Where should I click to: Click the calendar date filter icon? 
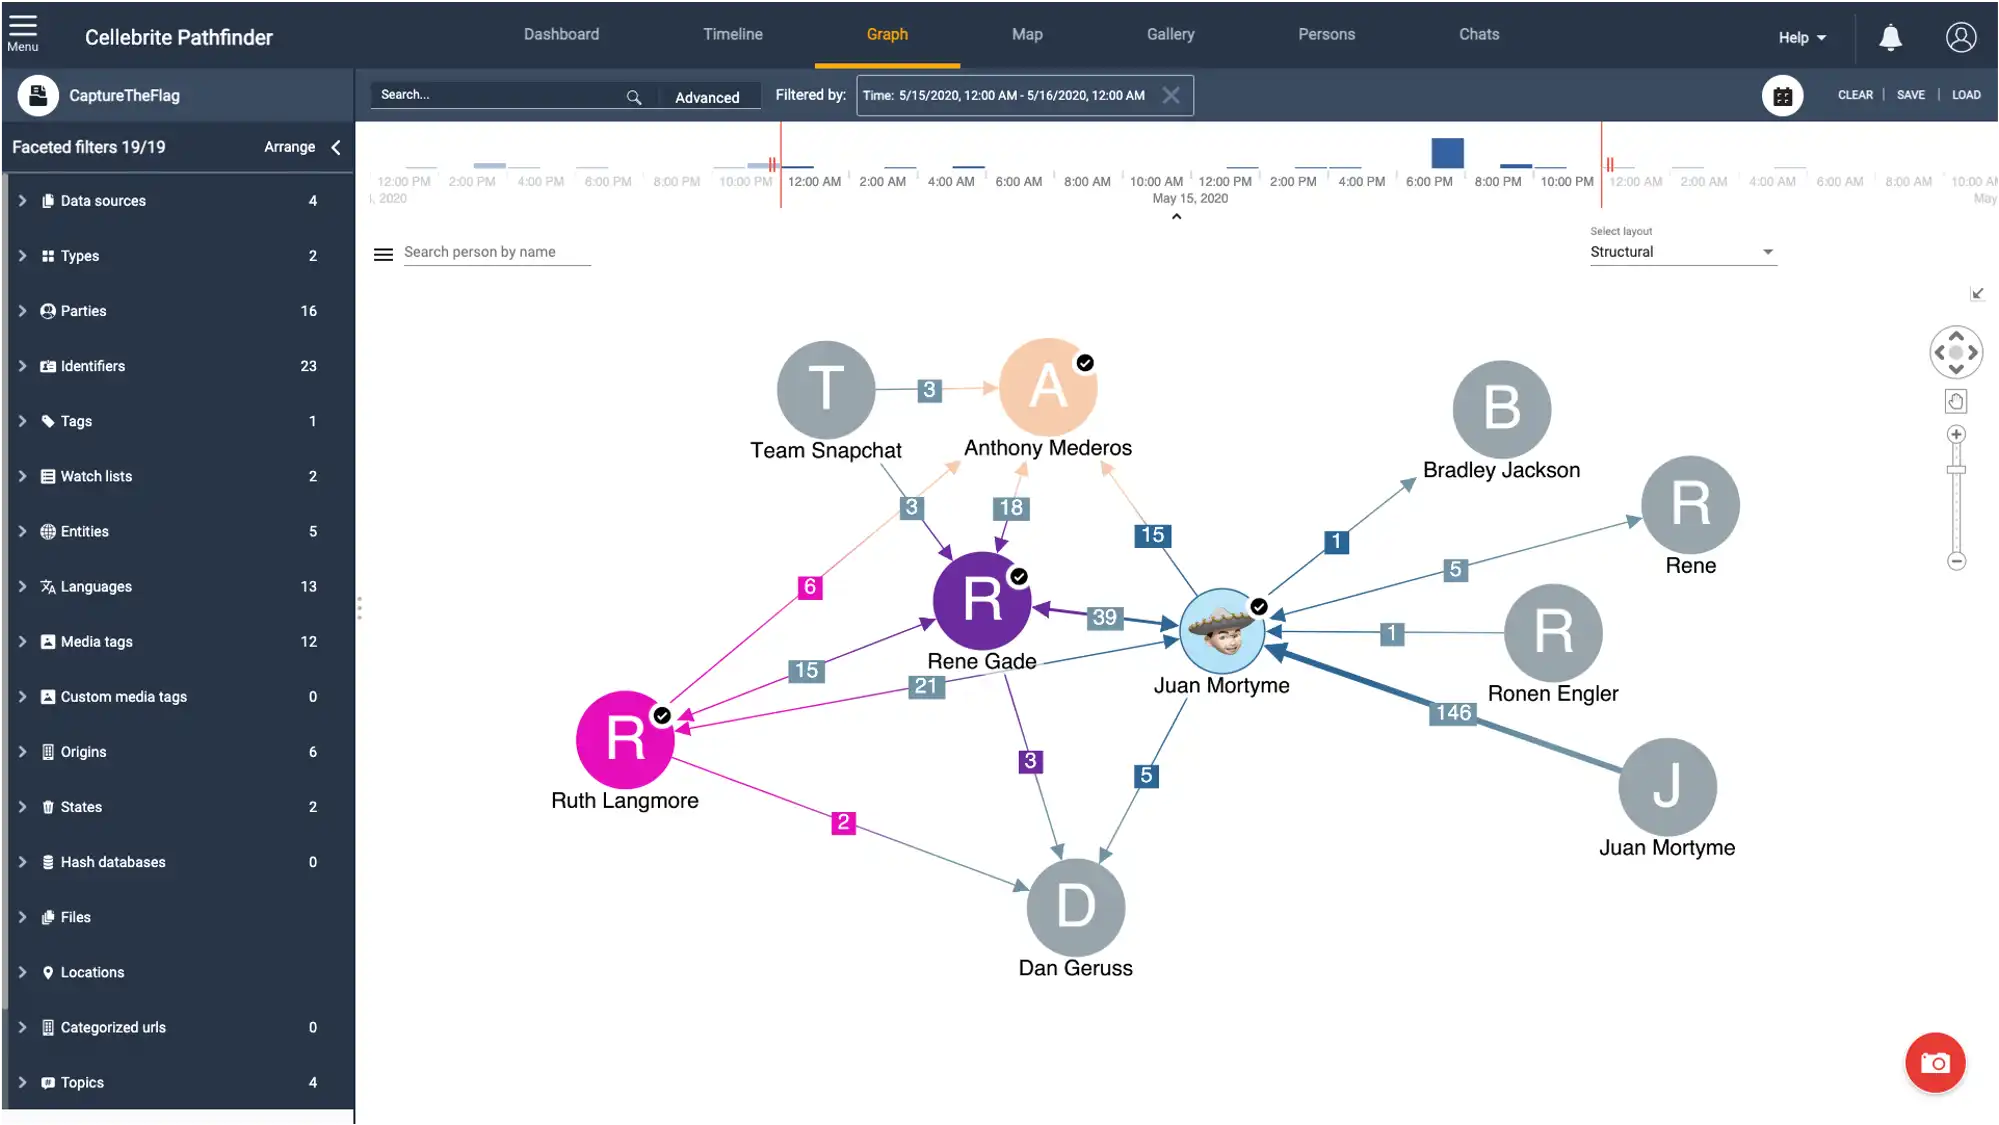coord(1782,96)
